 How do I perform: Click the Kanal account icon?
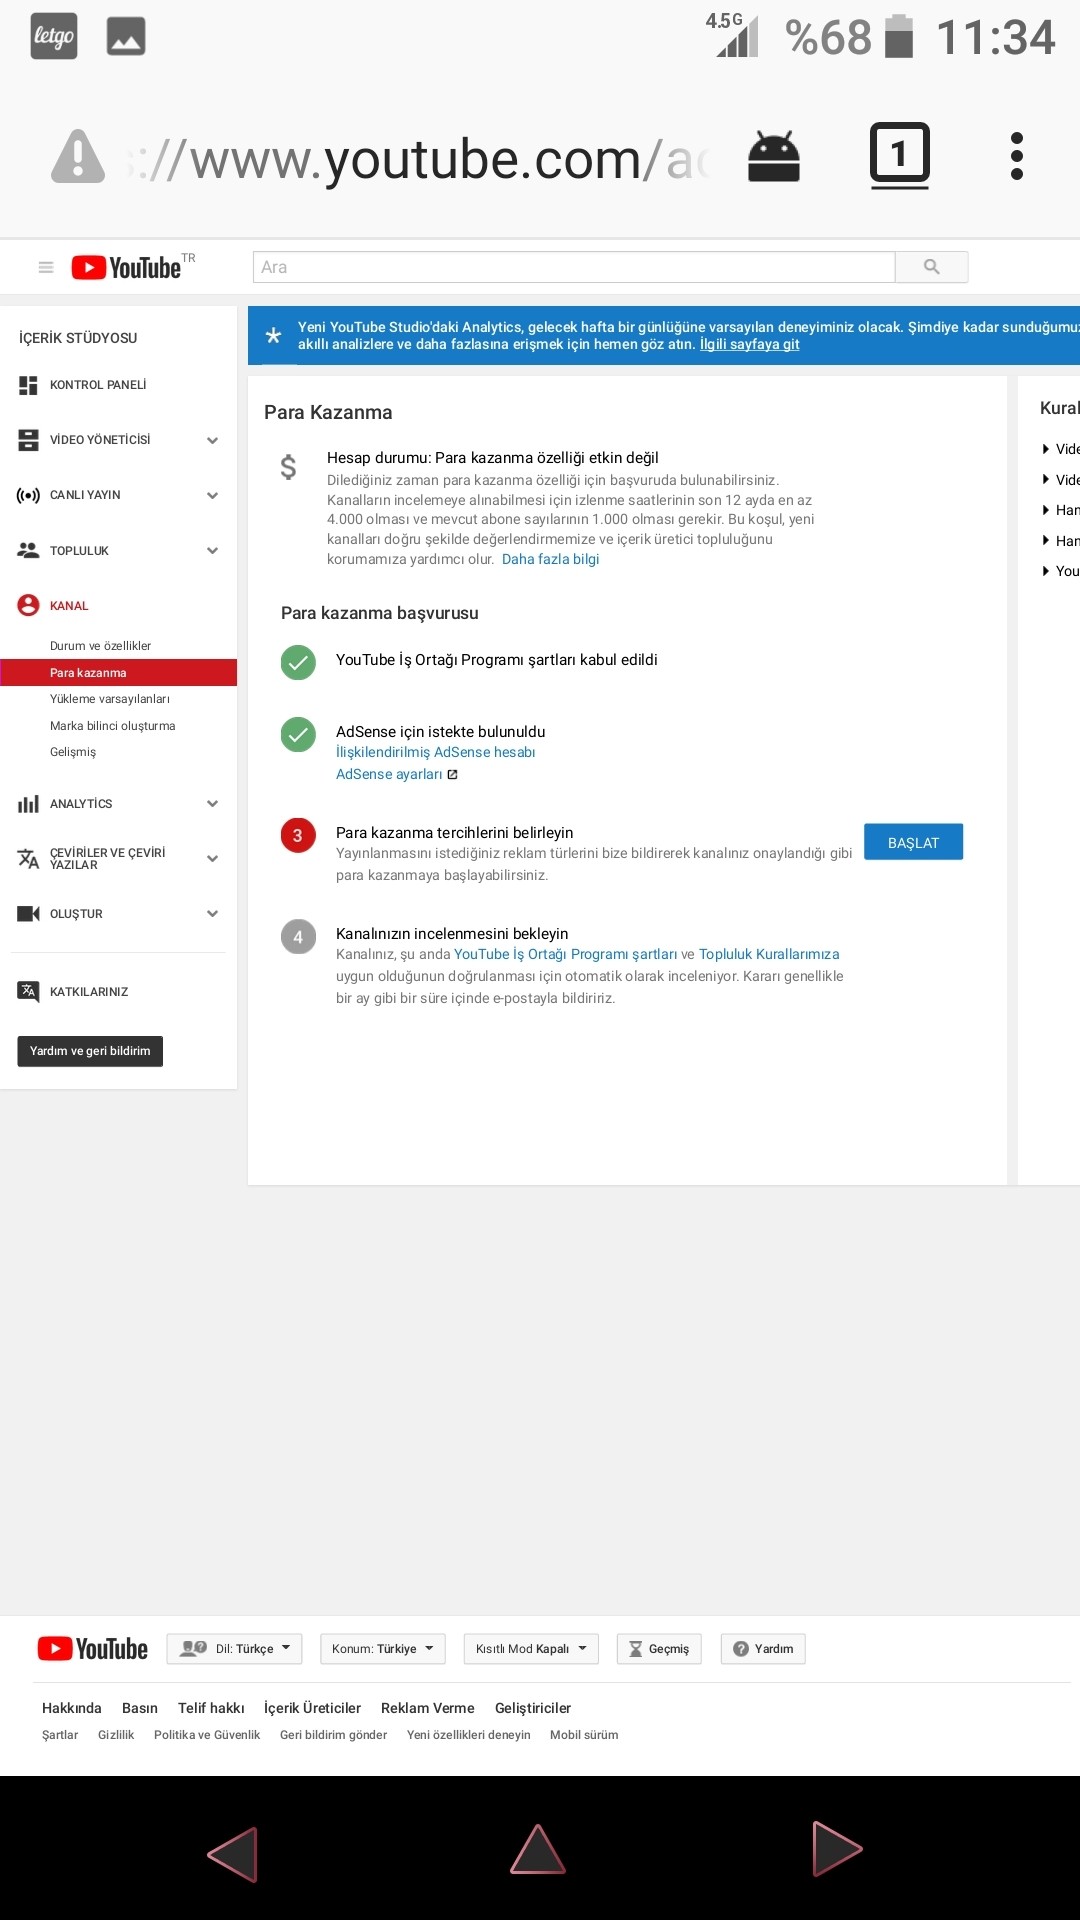pos(28,605)
